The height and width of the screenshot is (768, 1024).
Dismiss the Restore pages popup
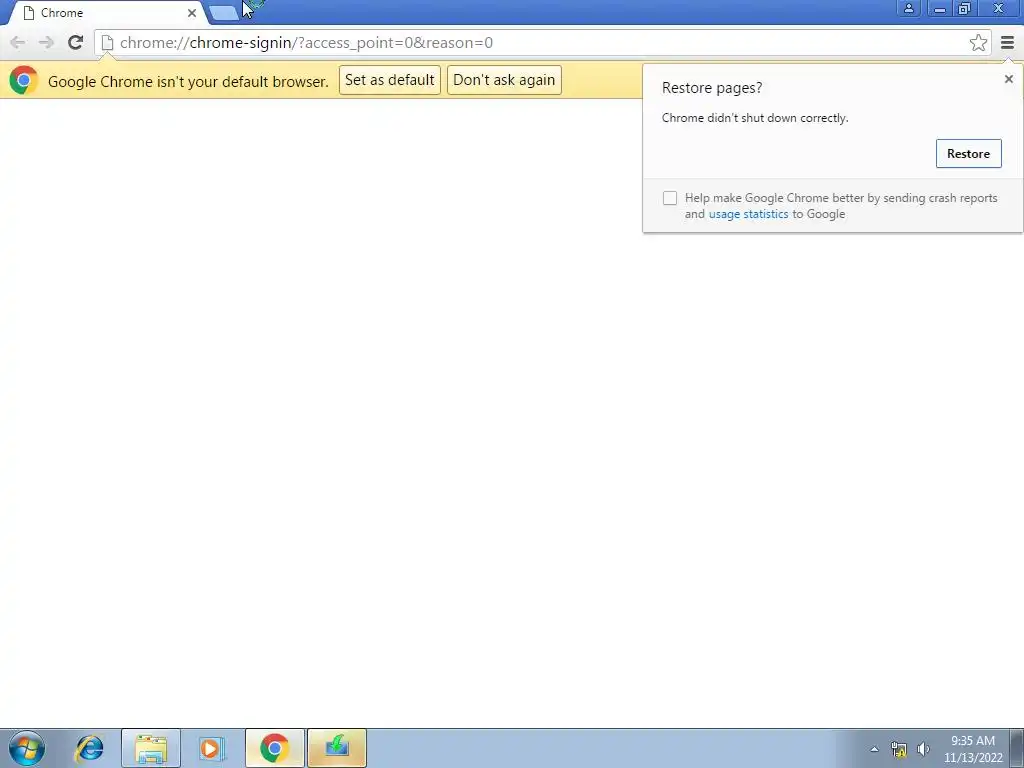pos(1008,79)
